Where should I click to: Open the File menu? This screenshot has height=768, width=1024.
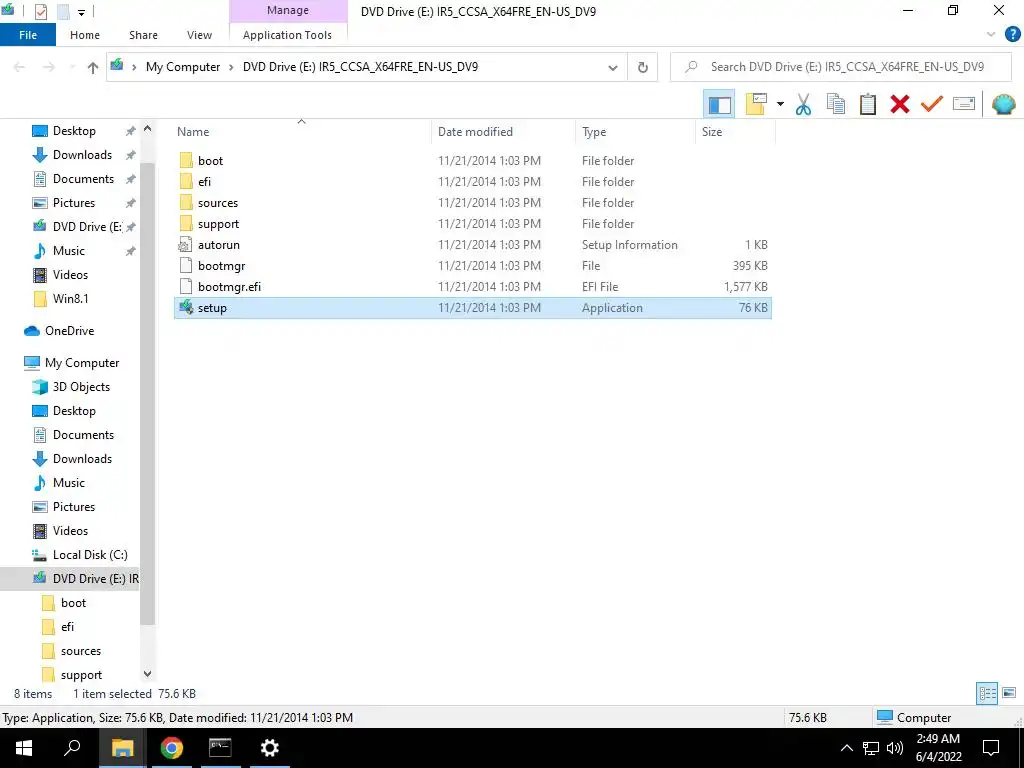tap(28, 35)
